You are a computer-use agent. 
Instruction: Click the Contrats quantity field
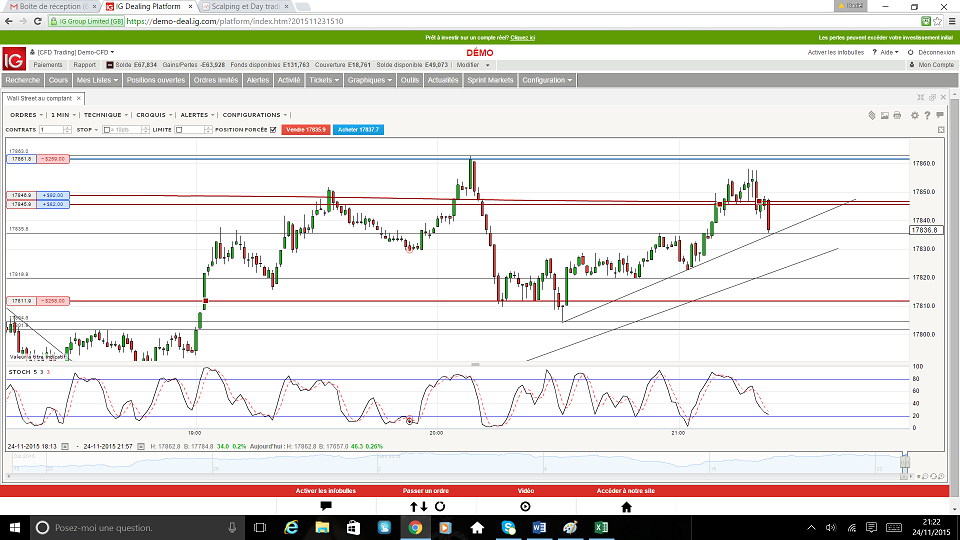[x=51, y=130]
